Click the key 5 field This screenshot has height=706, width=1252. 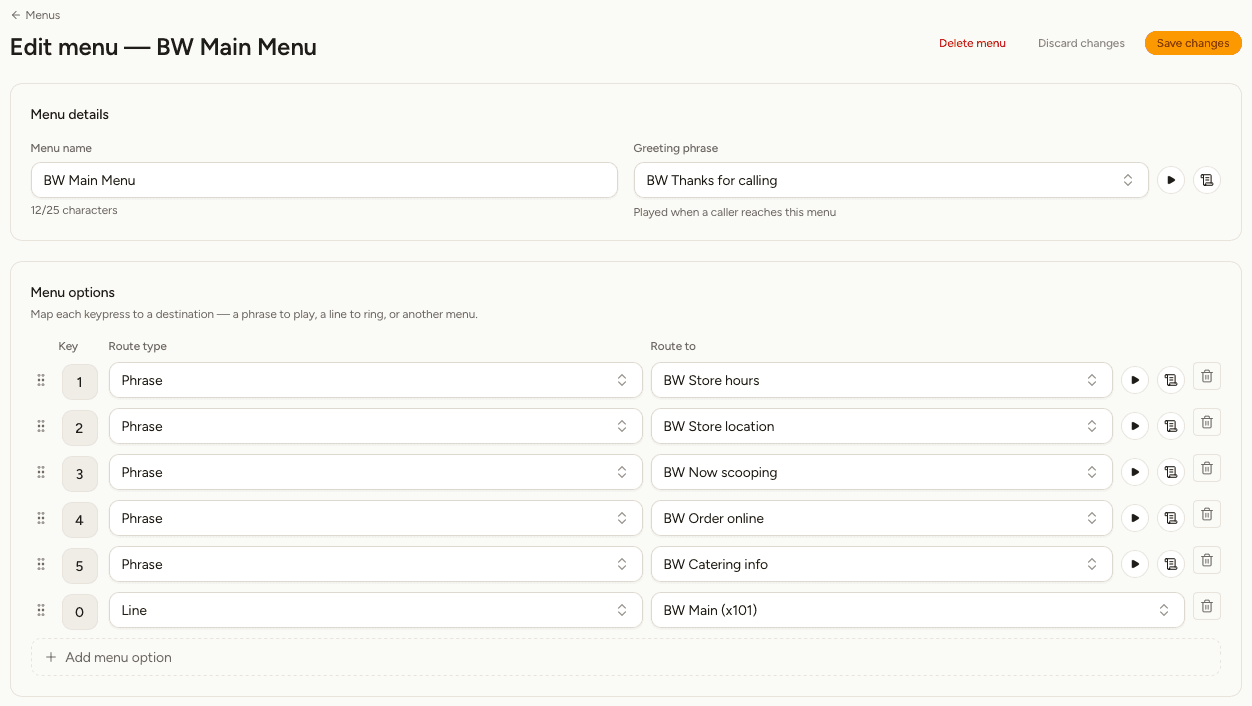pos(80,566)
